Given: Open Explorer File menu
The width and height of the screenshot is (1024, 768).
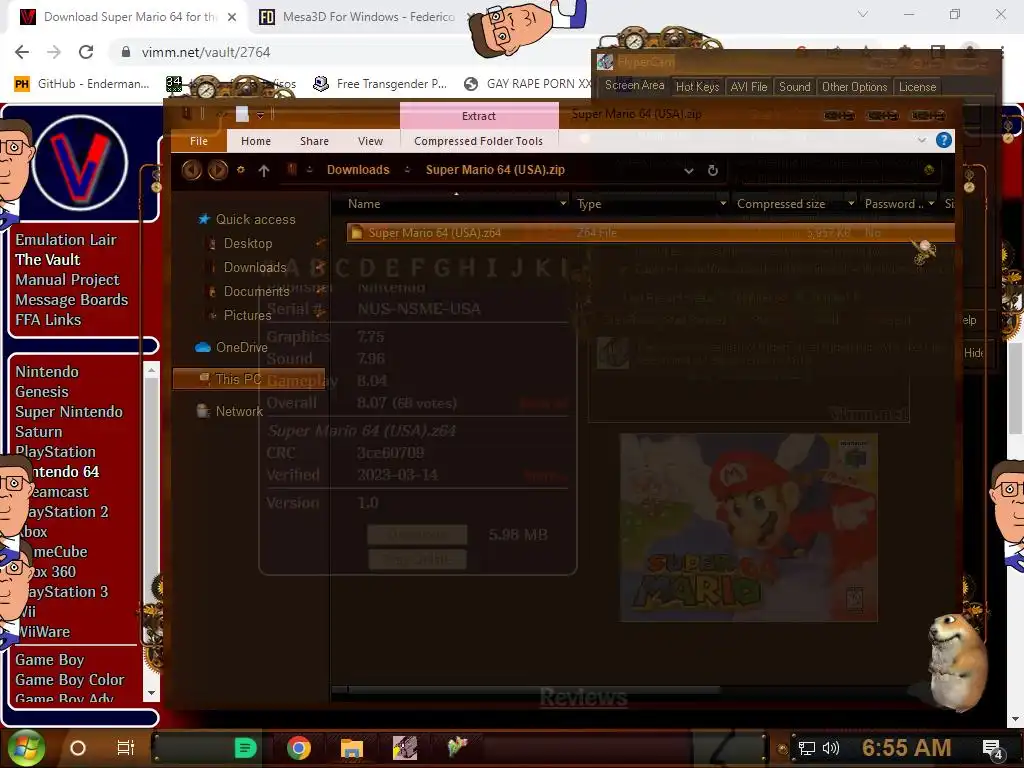Looking at the screenshot, I should tap(199, 141).
